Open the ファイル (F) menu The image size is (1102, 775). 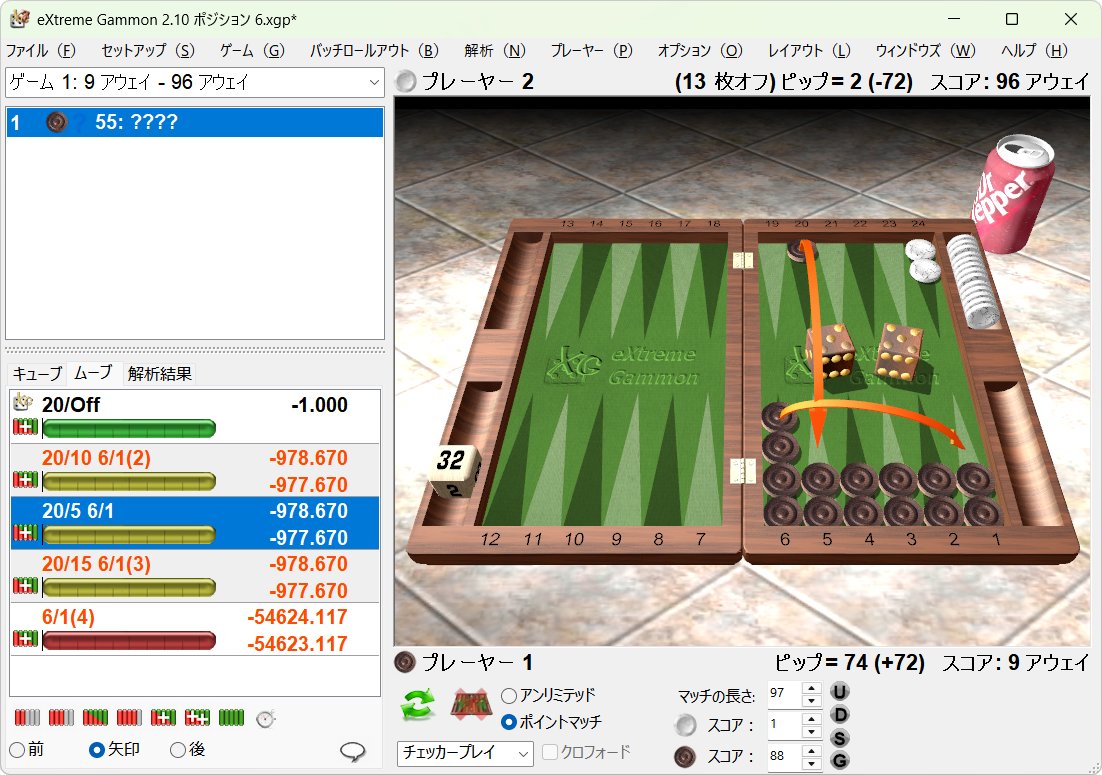(41, 51)
